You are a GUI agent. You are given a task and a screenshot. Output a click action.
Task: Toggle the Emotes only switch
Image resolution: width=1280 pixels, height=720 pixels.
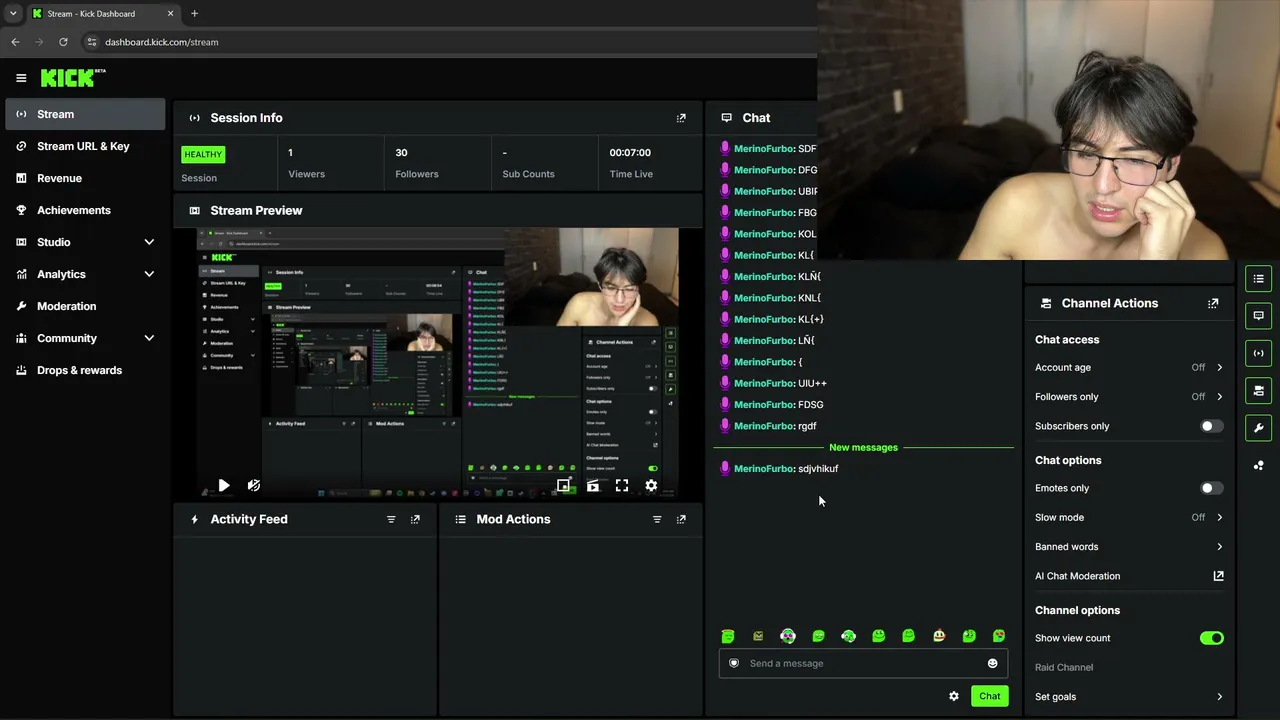(x=1211, y=488)
